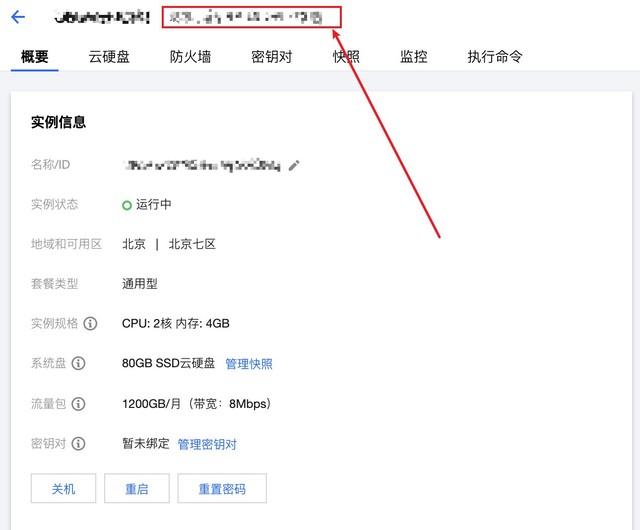Open the 快照 tab
The height and width of the screenshot is (530, 640).
click(x=346, y=57)
